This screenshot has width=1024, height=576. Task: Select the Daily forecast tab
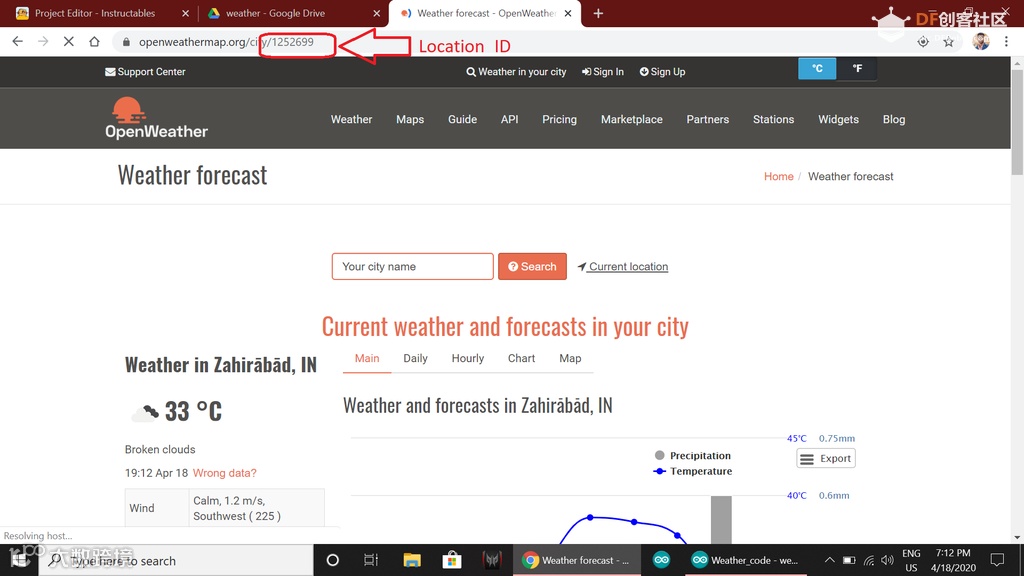pyautogui.click(x=415, y=359)
